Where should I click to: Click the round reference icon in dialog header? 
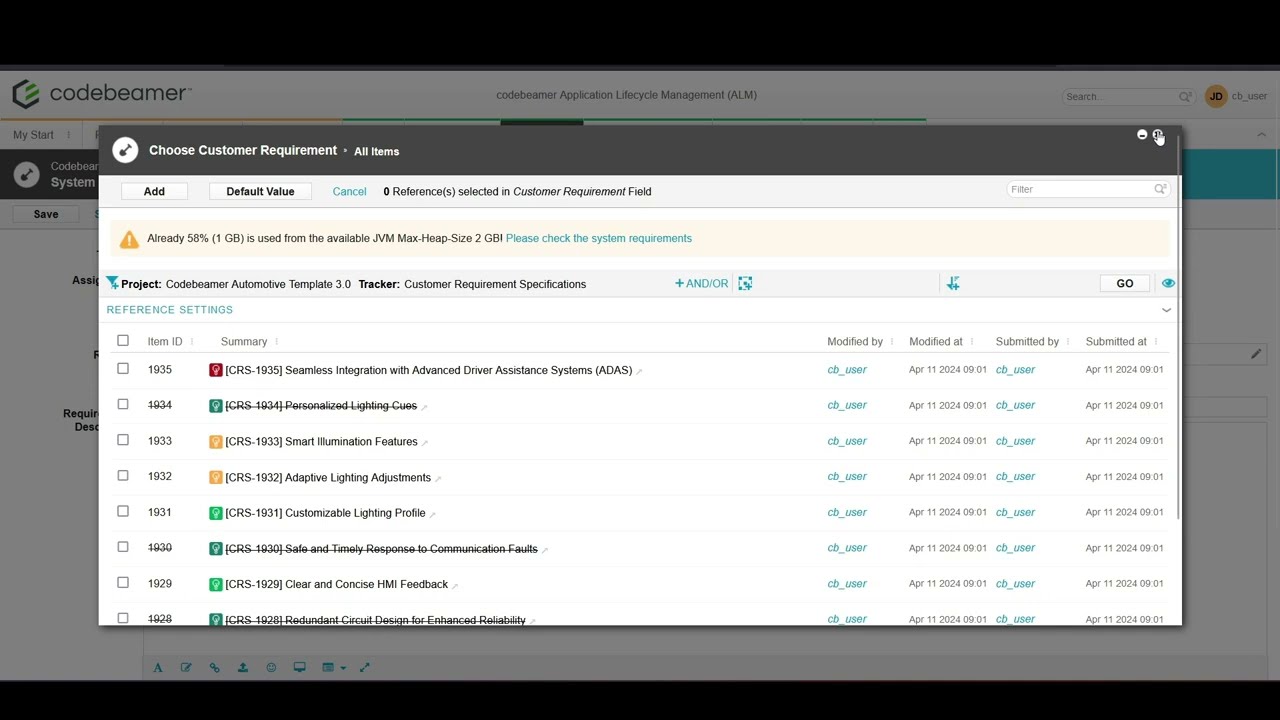click(125, 150)
